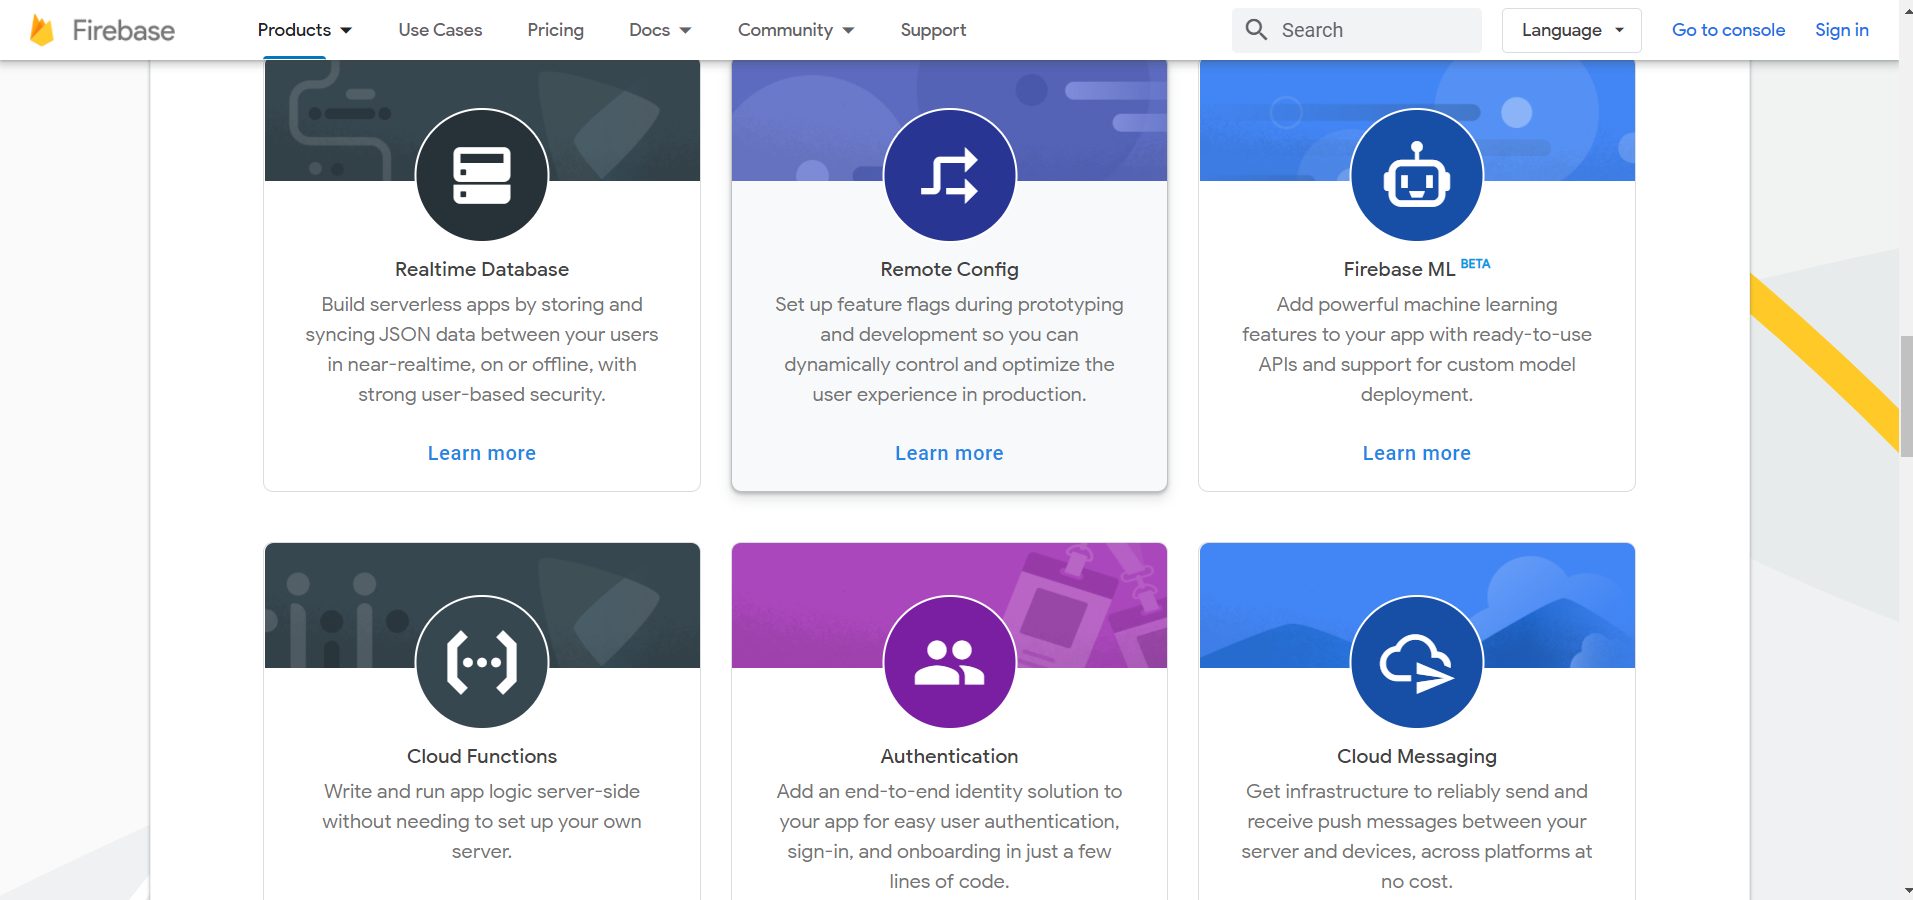Click the page vertical scrollbar thumb
Screen dimensions: 1913x900
(1906, 395)
